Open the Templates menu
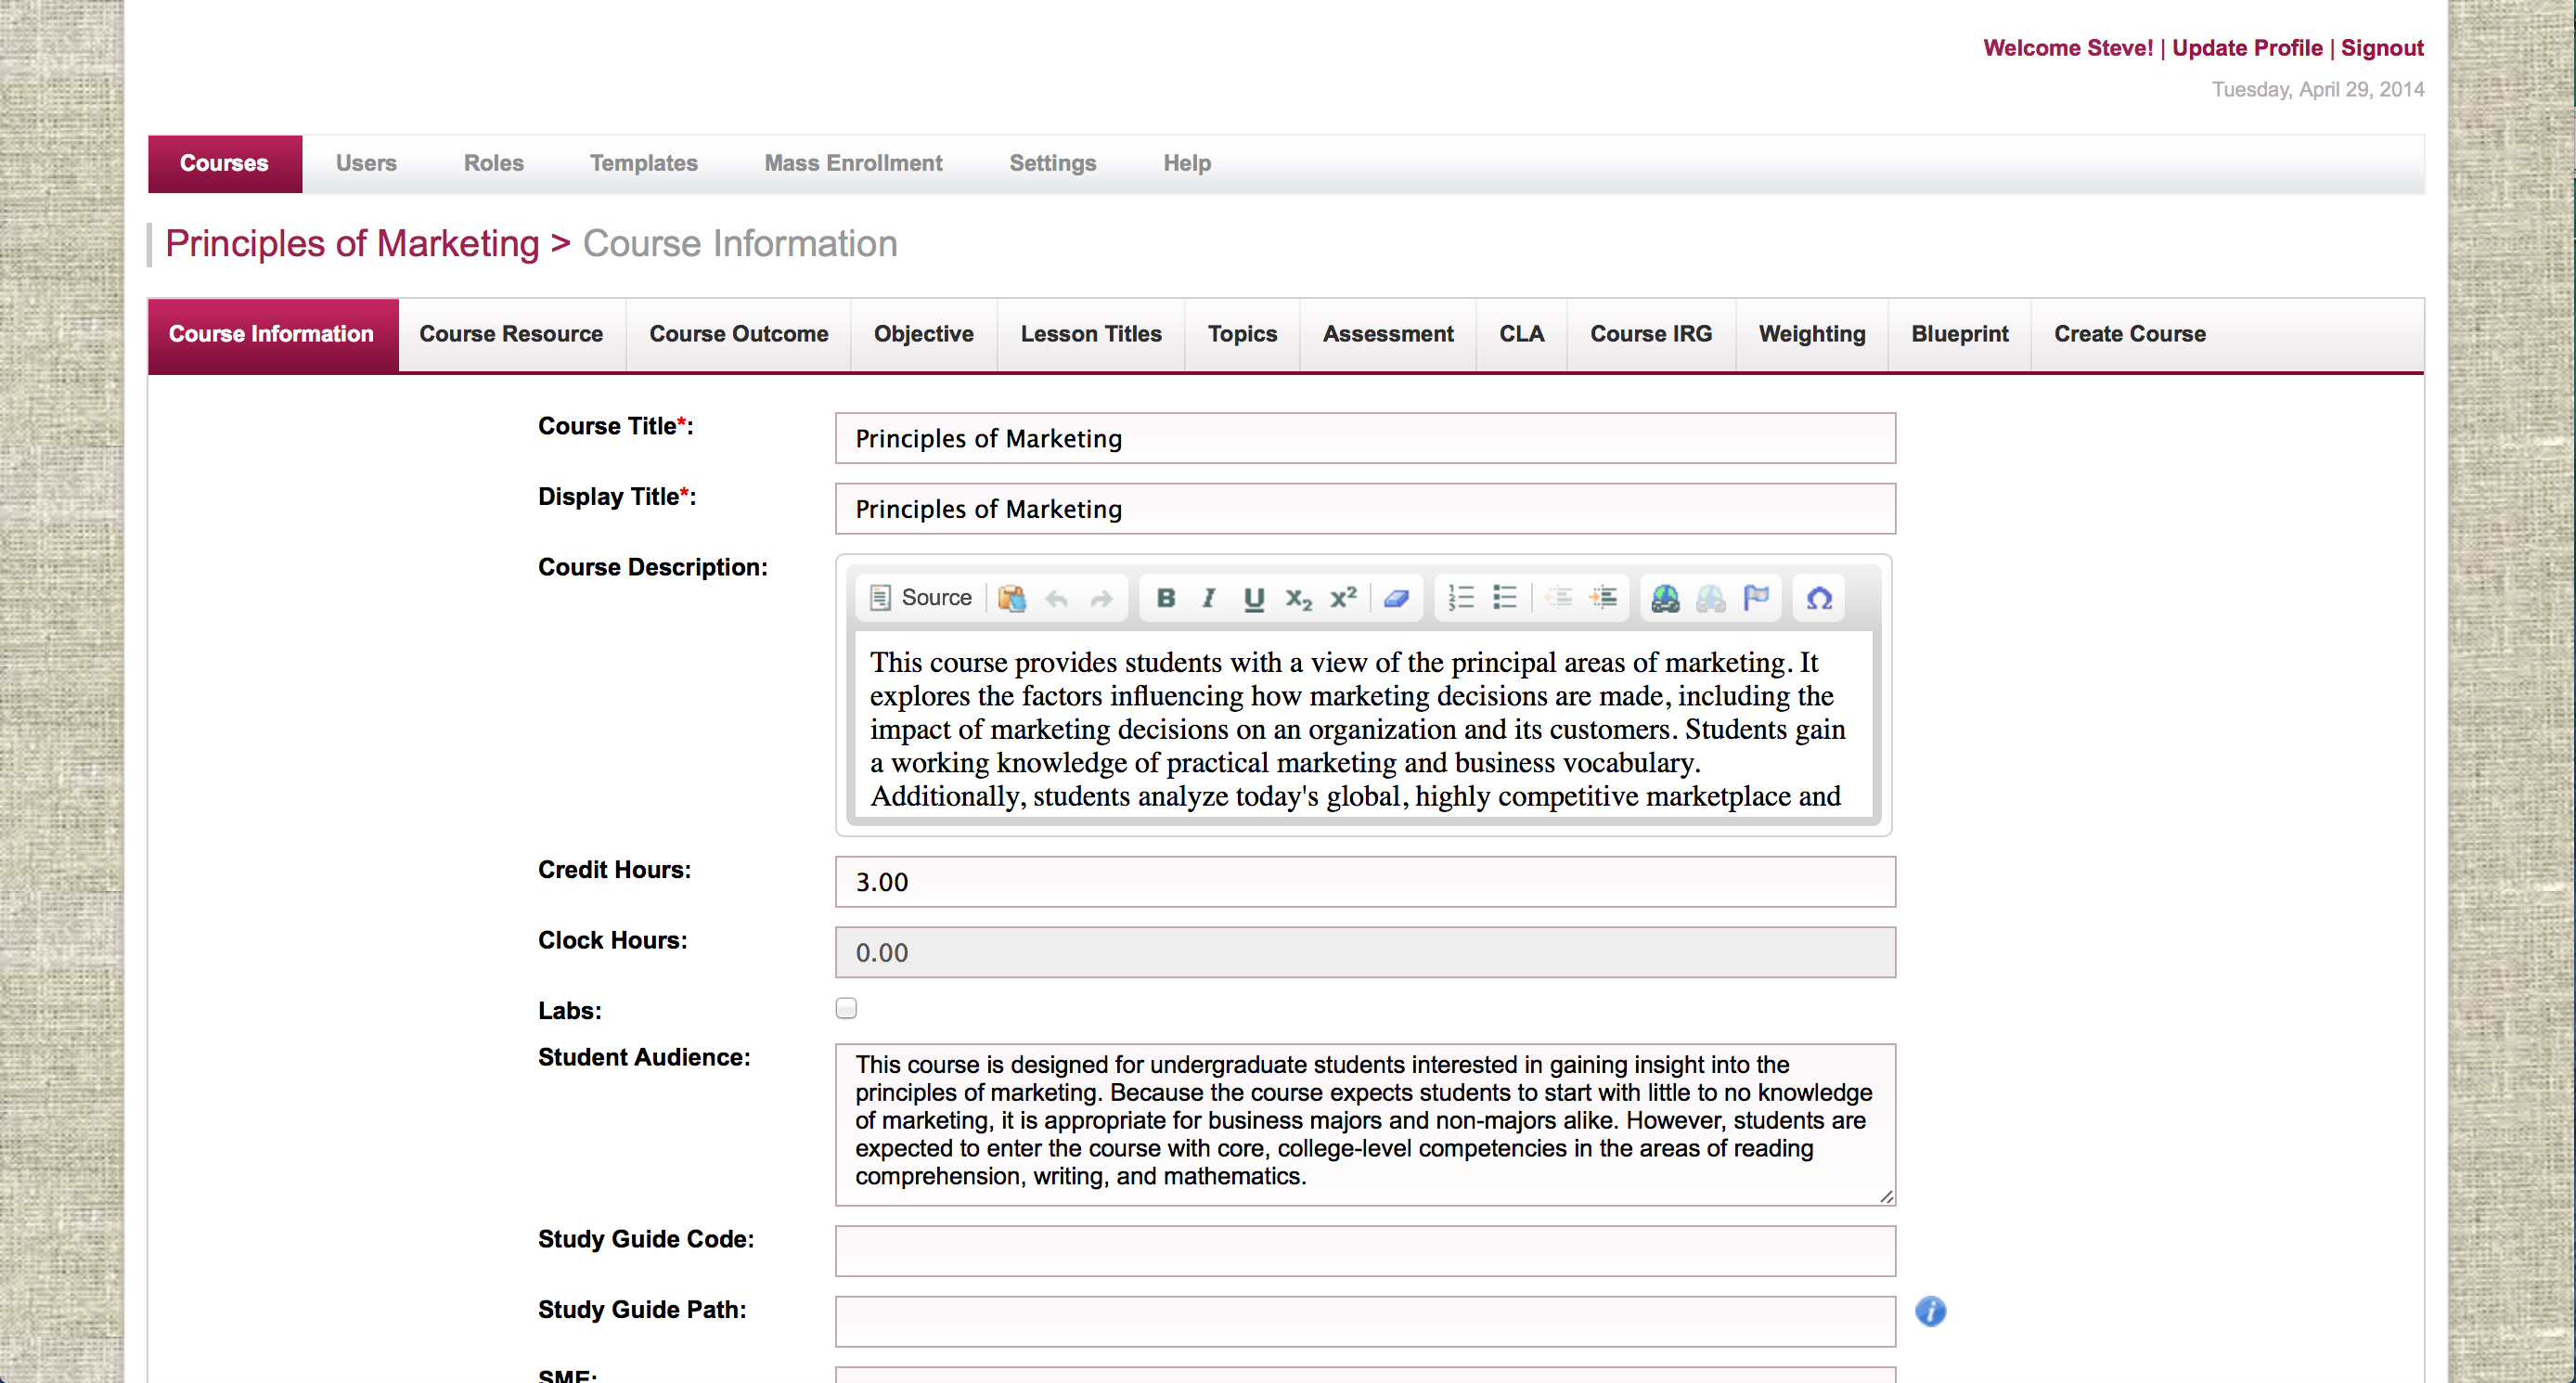 click(644, 163)
